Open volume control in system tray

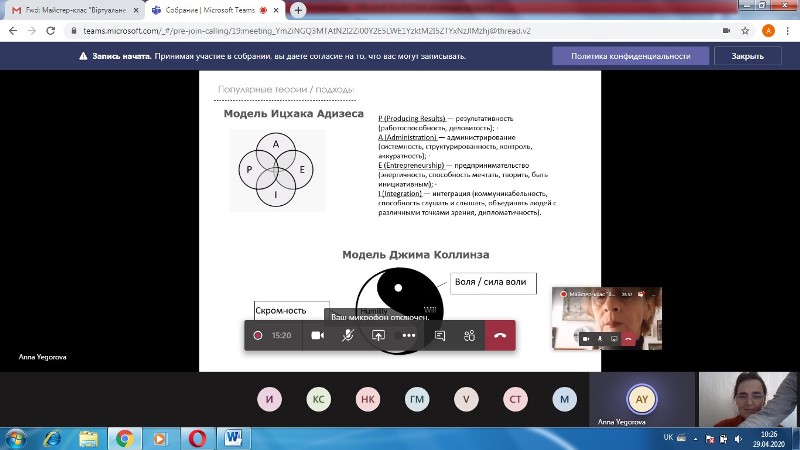coord(738,439)
